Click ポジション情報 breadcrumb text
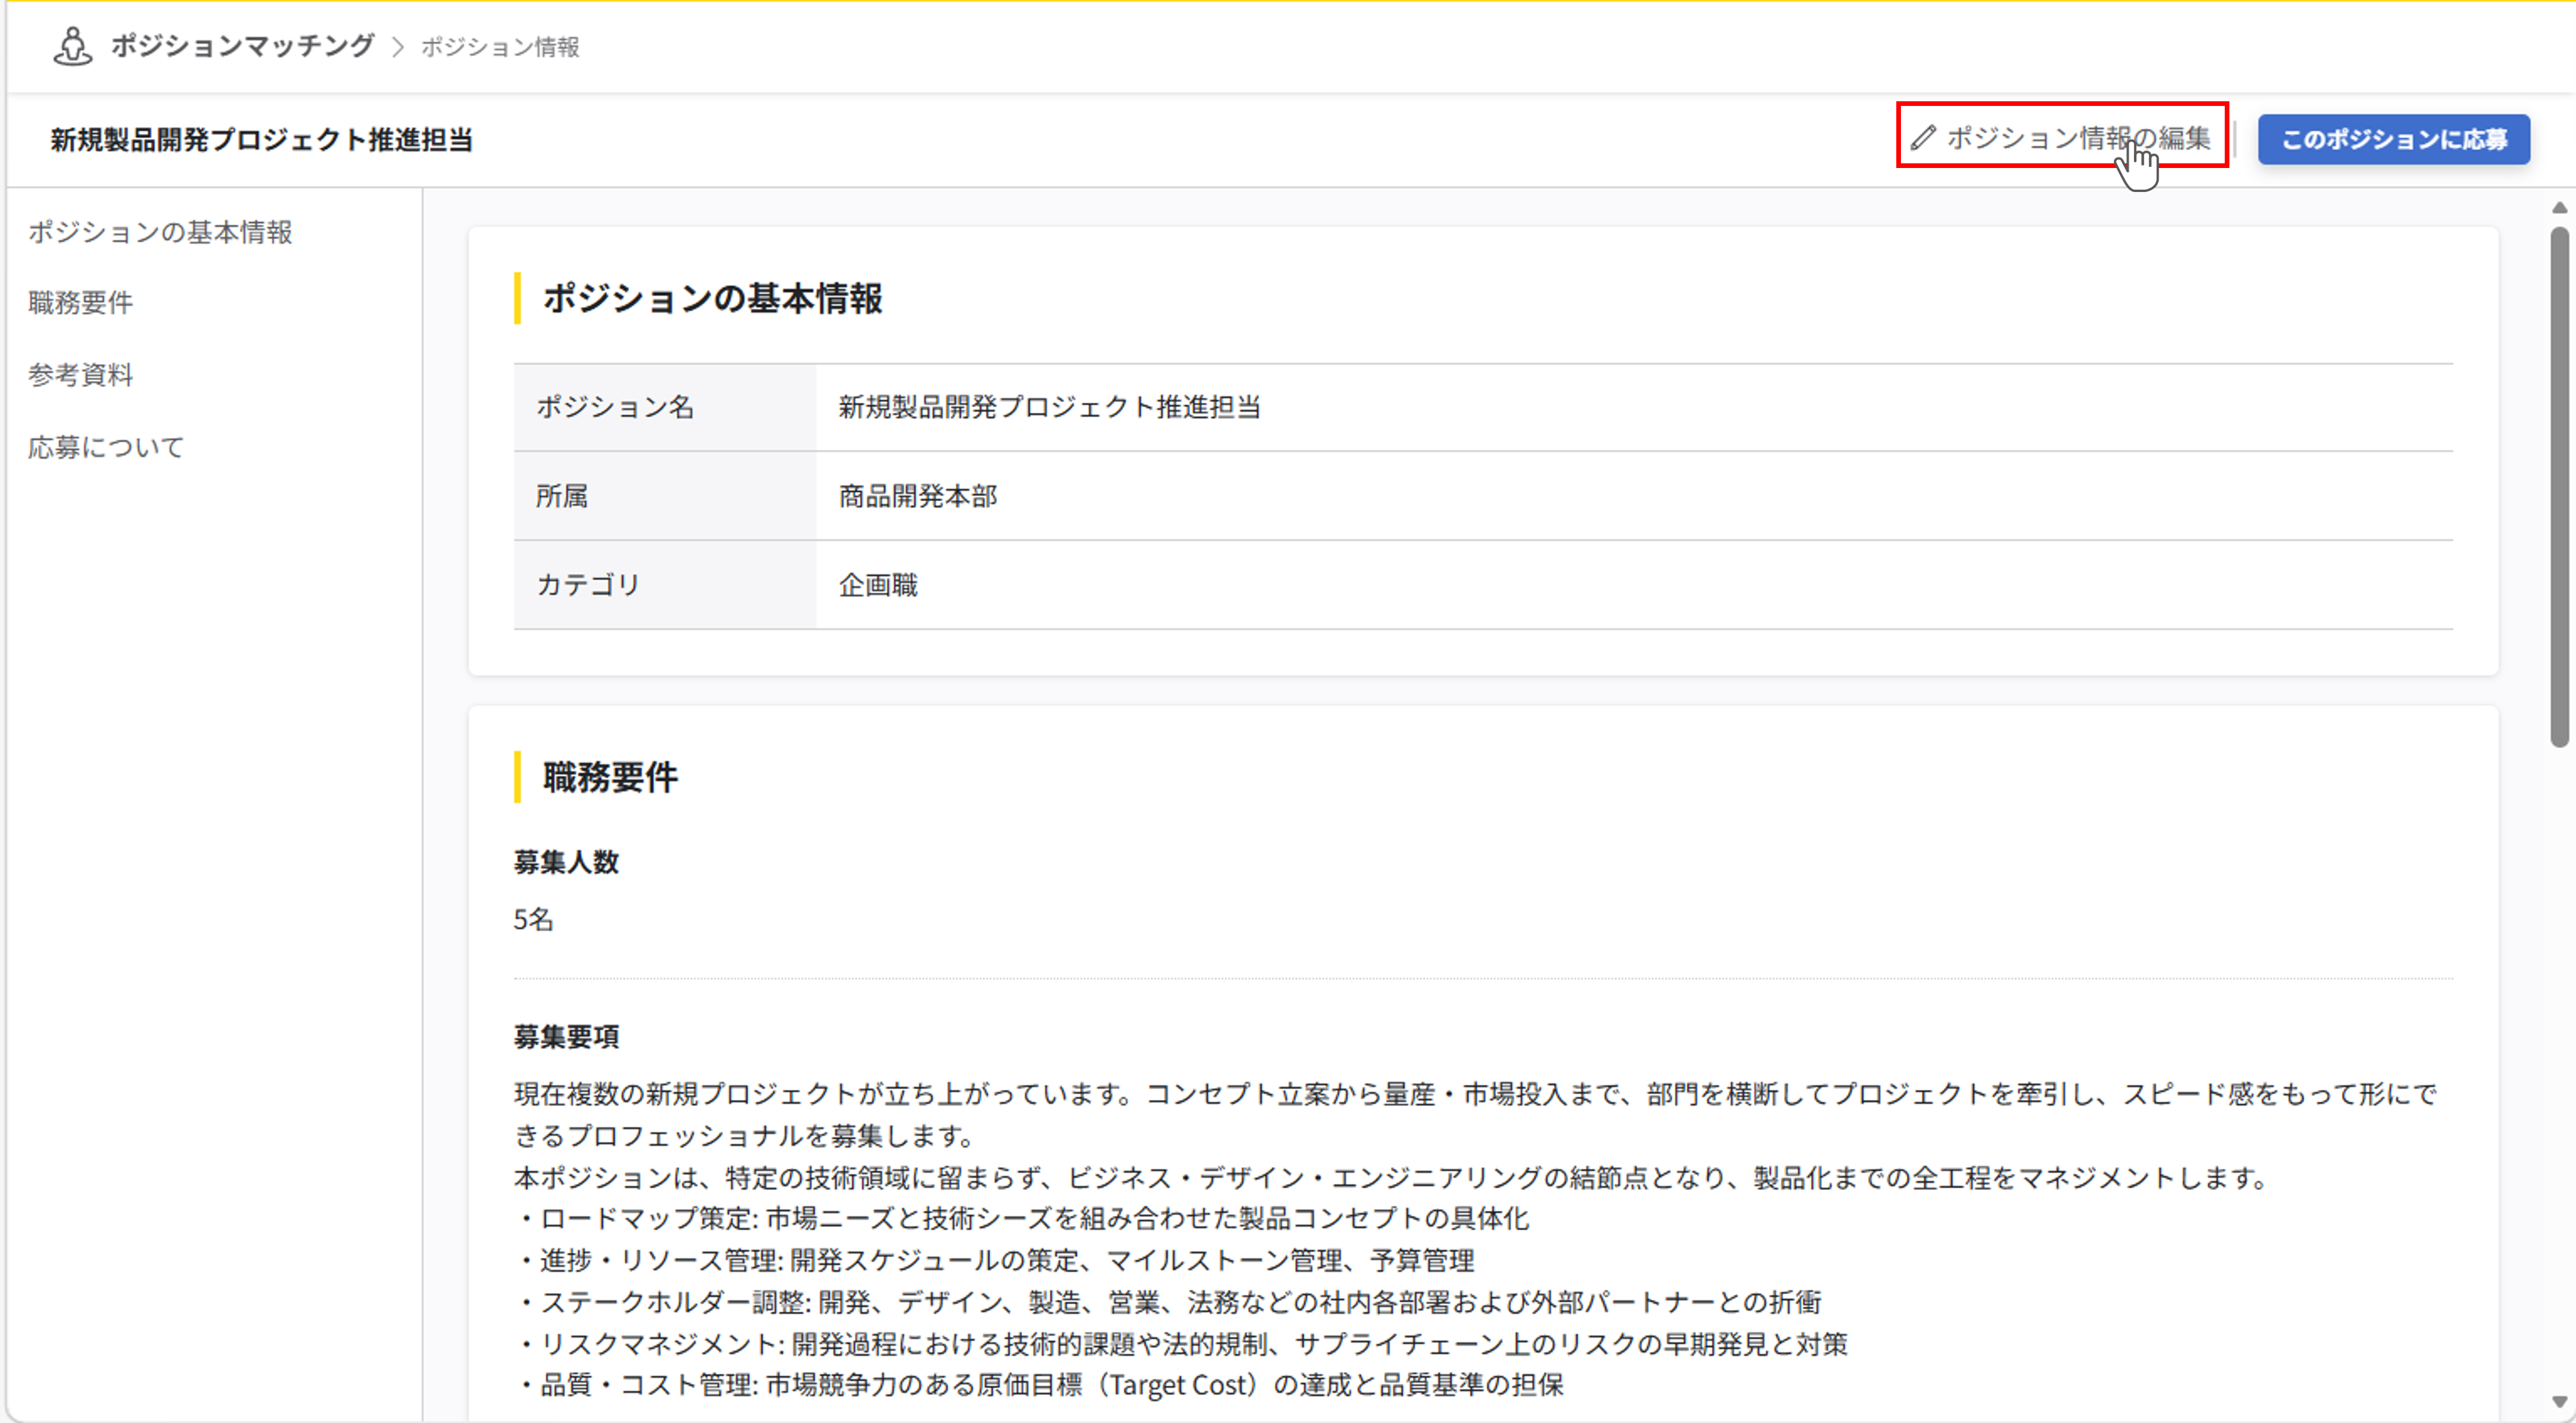Viewport: 2576px width, 1423px height. 500,47
